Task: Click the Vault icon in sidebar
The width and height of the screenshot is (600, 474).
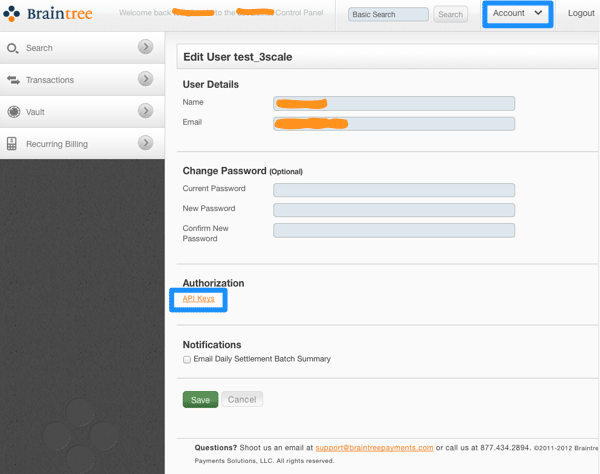Action: (13, 112)
